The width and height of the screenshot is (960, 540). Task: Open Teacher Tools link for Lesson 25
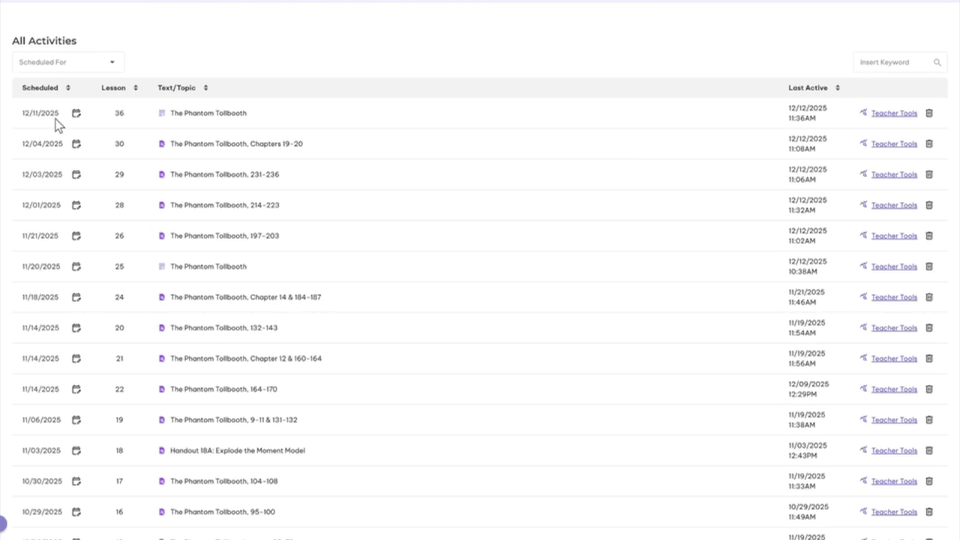[894, 267]
